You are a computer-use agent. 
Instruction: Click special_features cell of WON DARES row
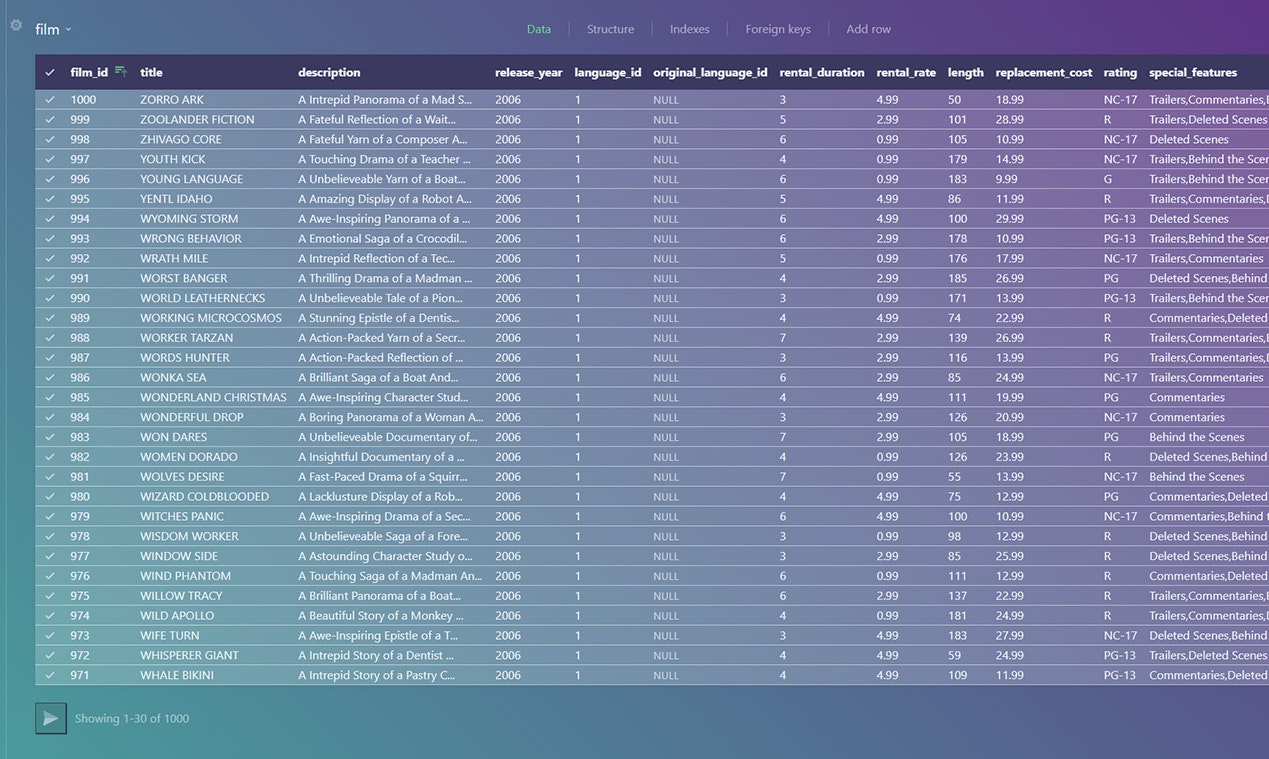(1197, 437)
